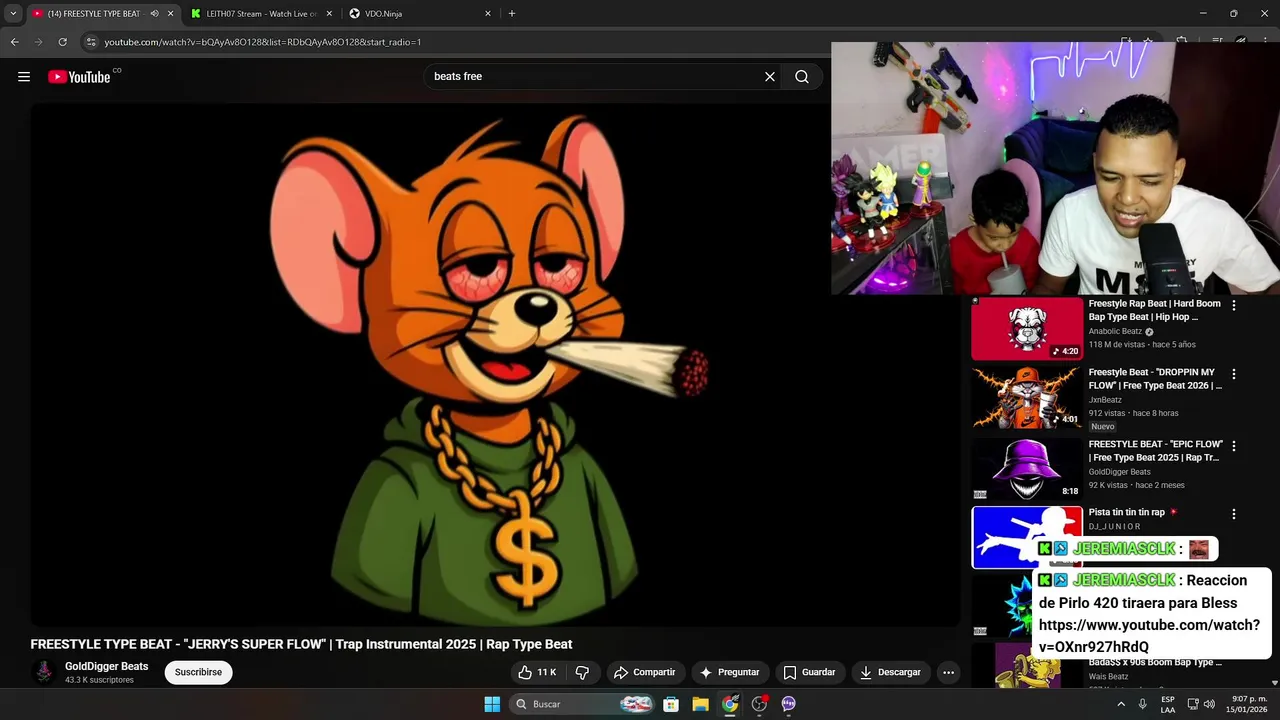Clear the YouTube search box text
Screen dimensions: 1280x720
pos(770,77)
